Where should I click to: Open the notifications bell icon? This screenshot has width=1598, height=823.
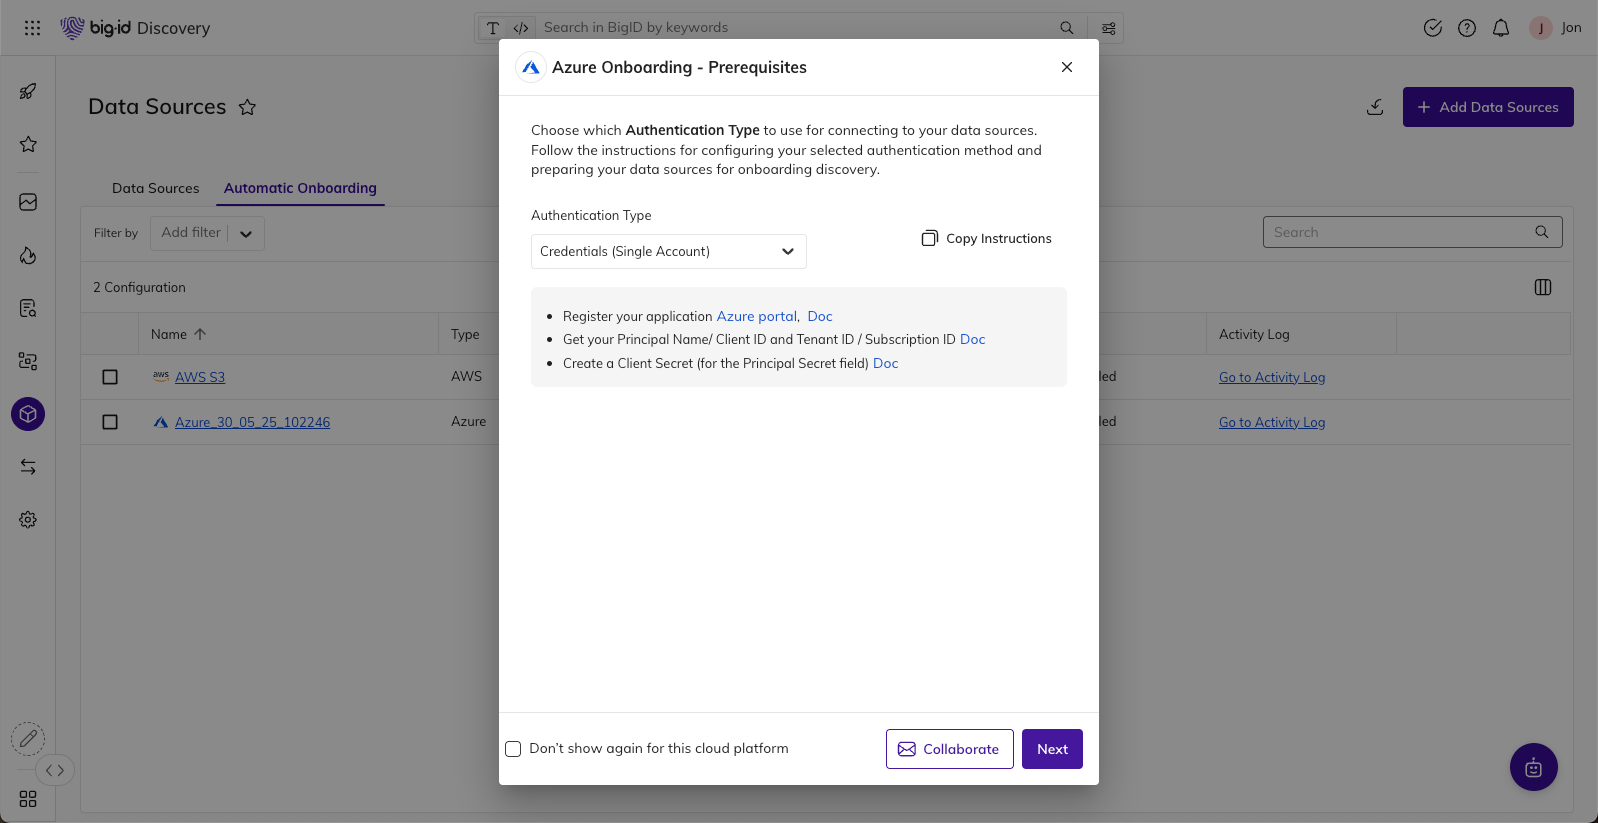pyautogui.click(x=1501, y=28)
